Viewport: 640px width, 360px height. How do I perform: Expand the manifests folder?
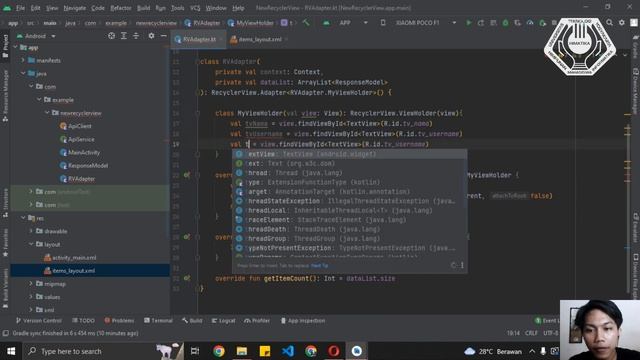tap(23, 60)
